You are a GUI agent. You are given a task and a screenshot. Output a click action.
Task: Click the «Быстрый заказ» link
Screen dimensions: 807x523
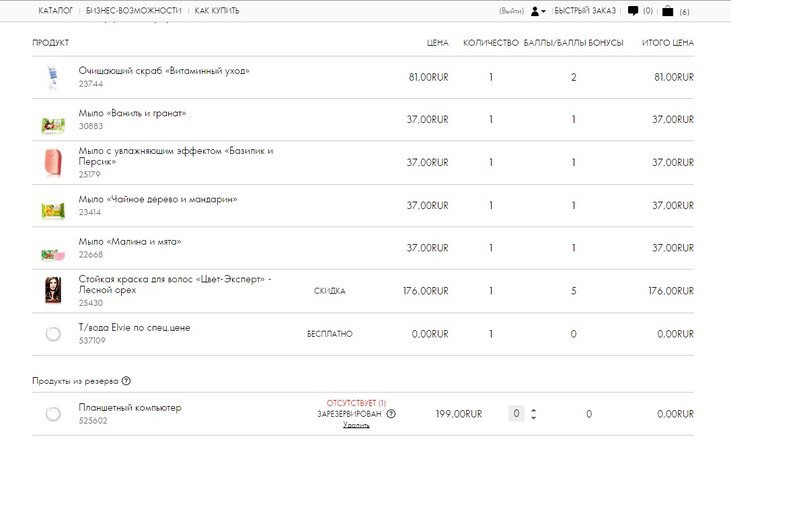click(x=585, y=11)
